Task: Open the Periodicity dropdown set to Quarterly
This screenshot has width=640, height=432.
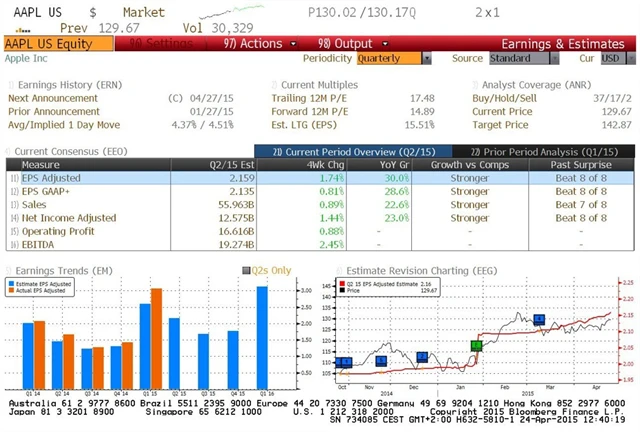Action: (389, 58)
